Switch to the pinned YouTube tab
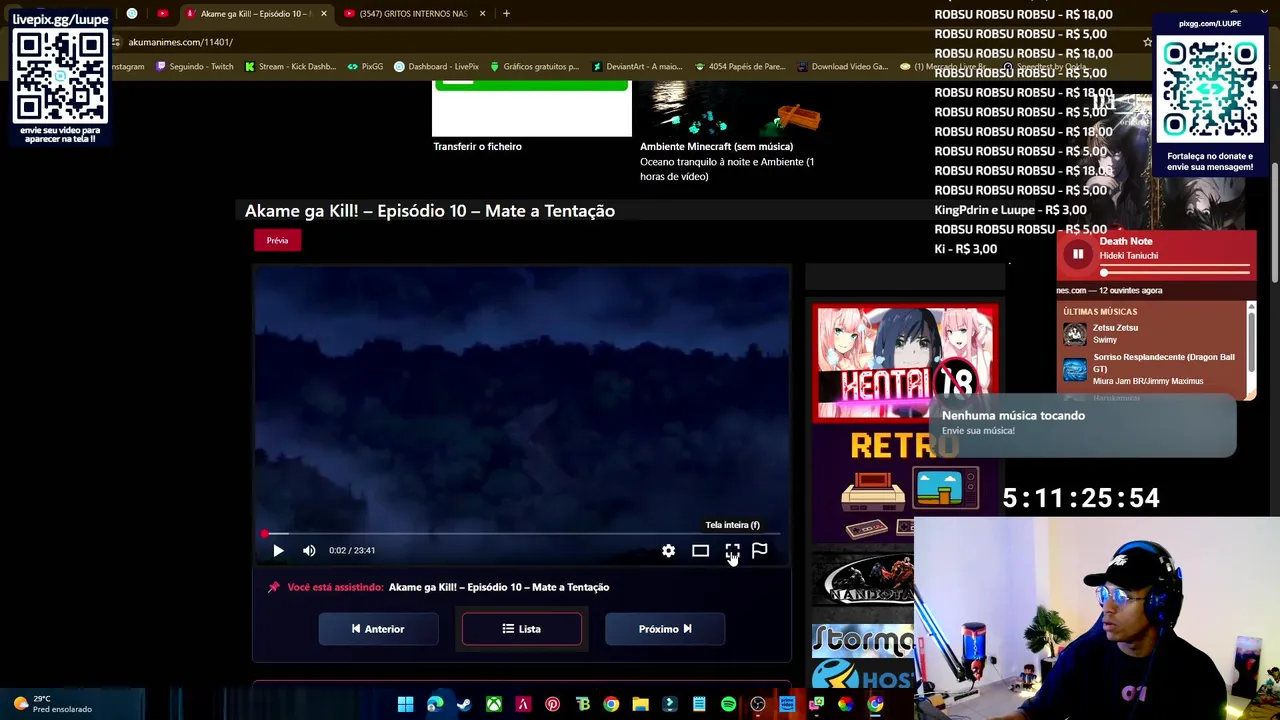 pyautogui.click(x=163, y=13)
